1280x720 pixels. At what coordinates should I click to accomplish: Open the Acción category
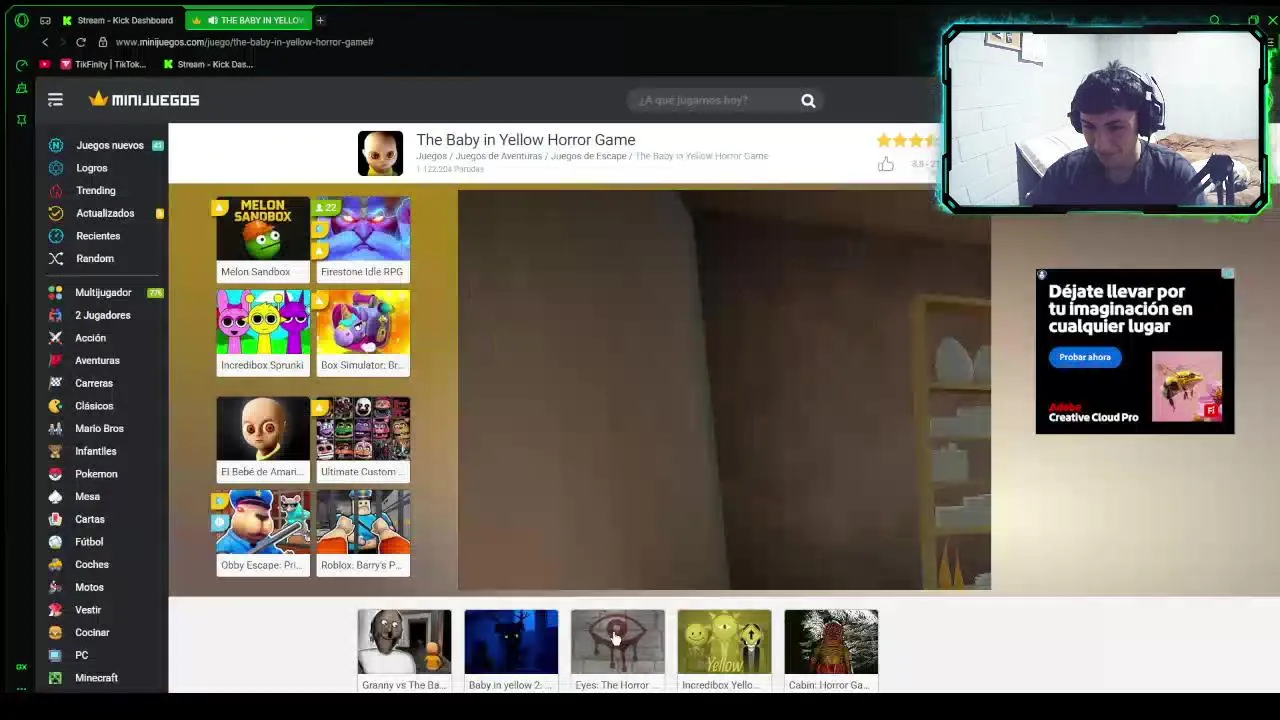90,338
